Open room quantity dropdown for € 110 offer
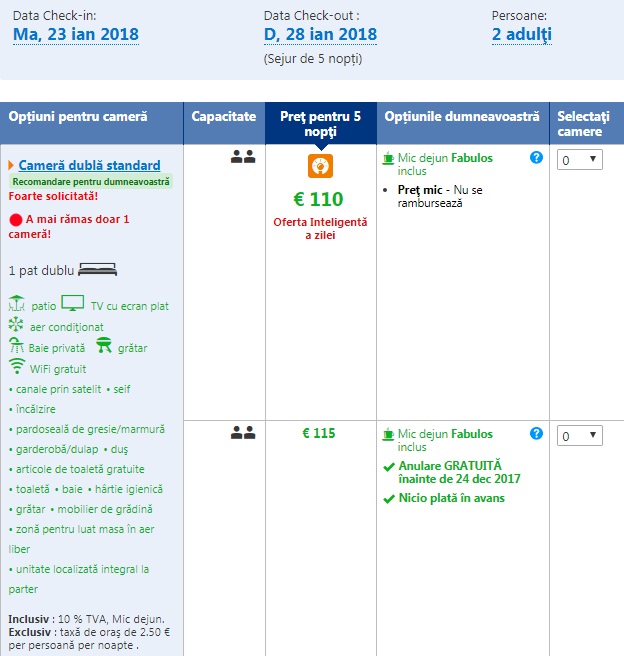Image resolution: width=624 pixels, height=656 pixels. 580,159
